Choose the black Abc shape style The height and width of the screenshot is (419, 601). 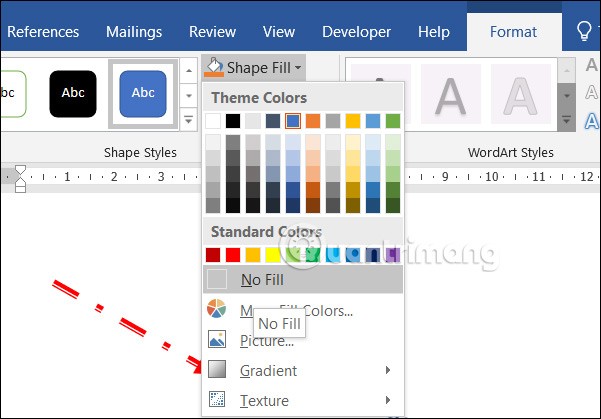click(73, 92)
